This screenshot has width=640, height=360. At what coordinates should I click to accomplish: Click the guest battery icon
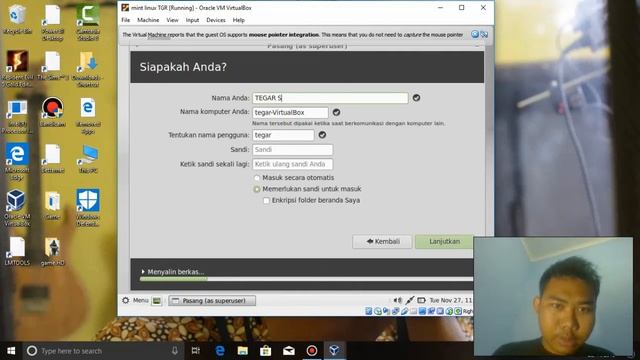[421, 300]
